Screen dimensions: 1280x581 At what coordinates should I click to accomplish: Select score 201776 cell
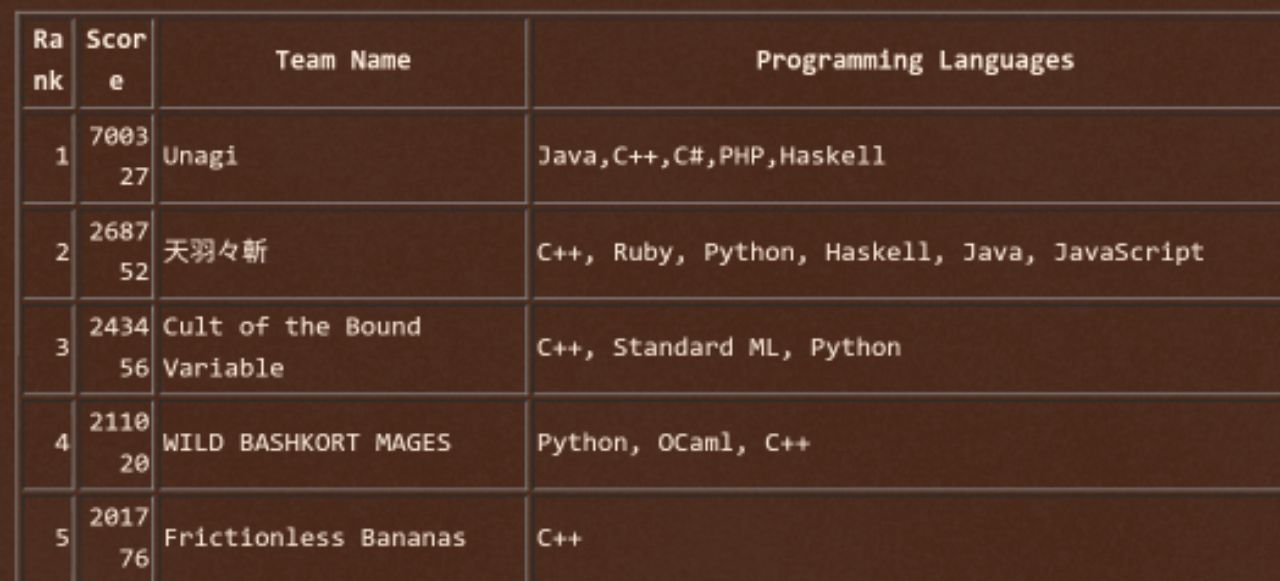[116, 538]
